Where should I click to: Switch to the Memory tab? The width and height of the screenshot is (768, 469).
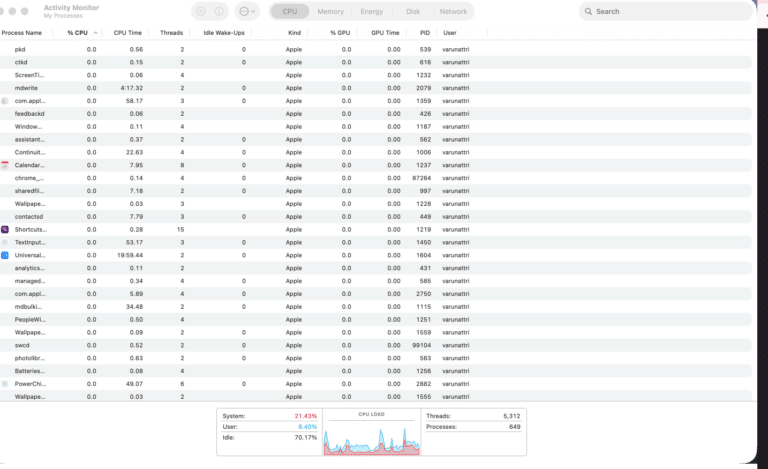331,11
